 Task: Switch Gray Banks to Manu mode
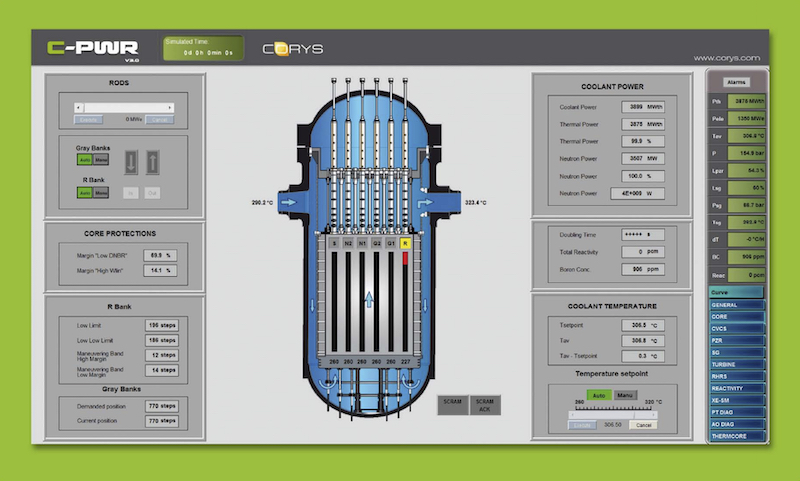(x=101, y=159)
